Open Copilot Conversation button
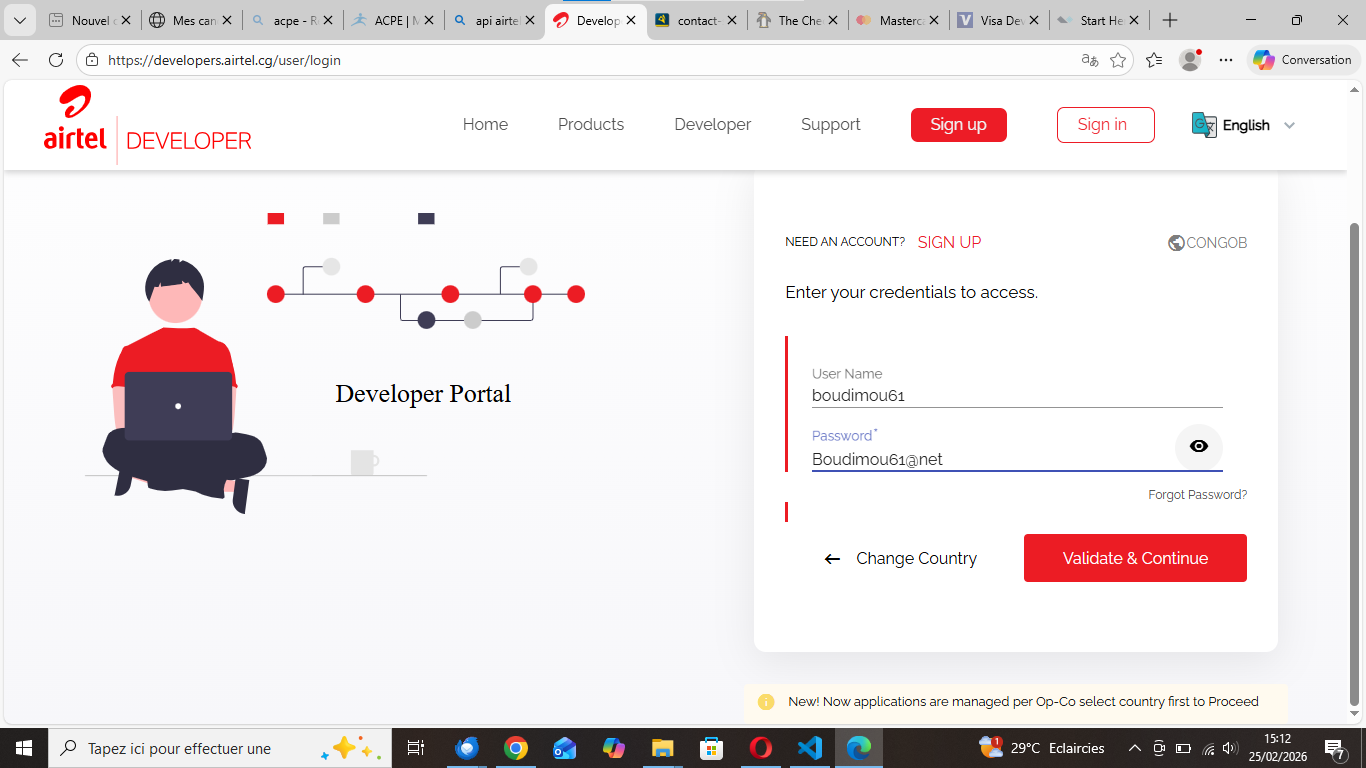 pos(1304,60)
